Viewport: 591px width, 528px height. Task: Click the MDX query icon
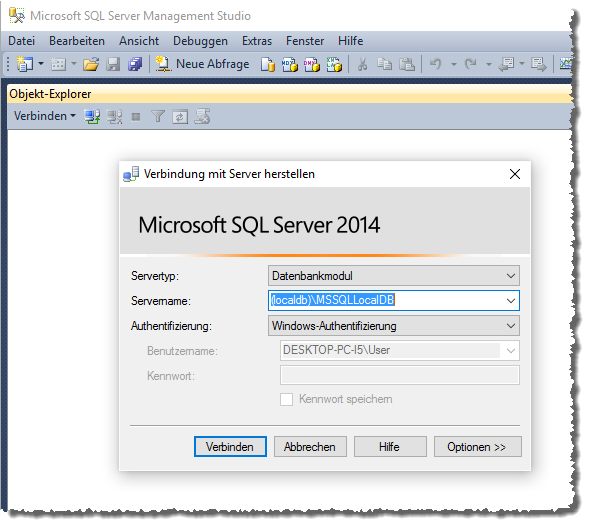click(x=290, y=64)
